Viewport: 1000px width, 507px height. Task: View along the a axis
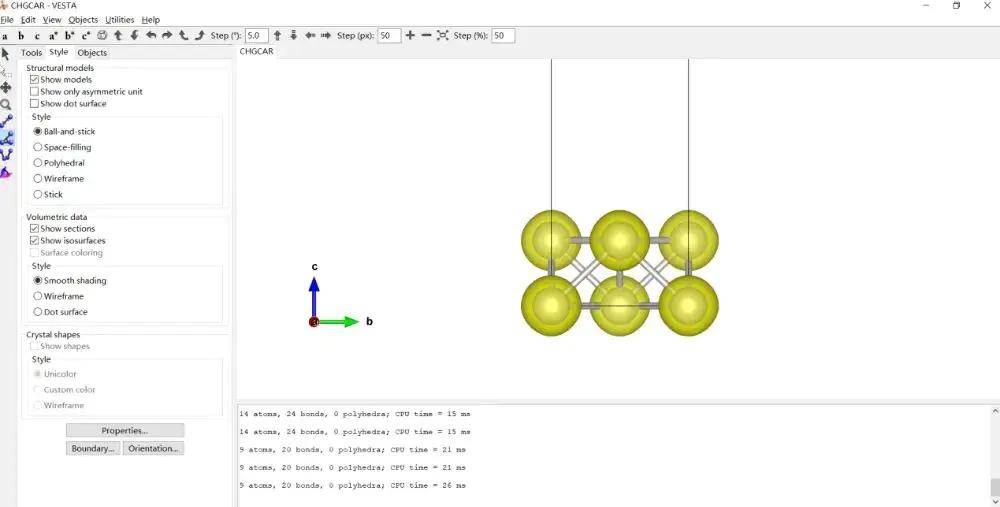5,36
